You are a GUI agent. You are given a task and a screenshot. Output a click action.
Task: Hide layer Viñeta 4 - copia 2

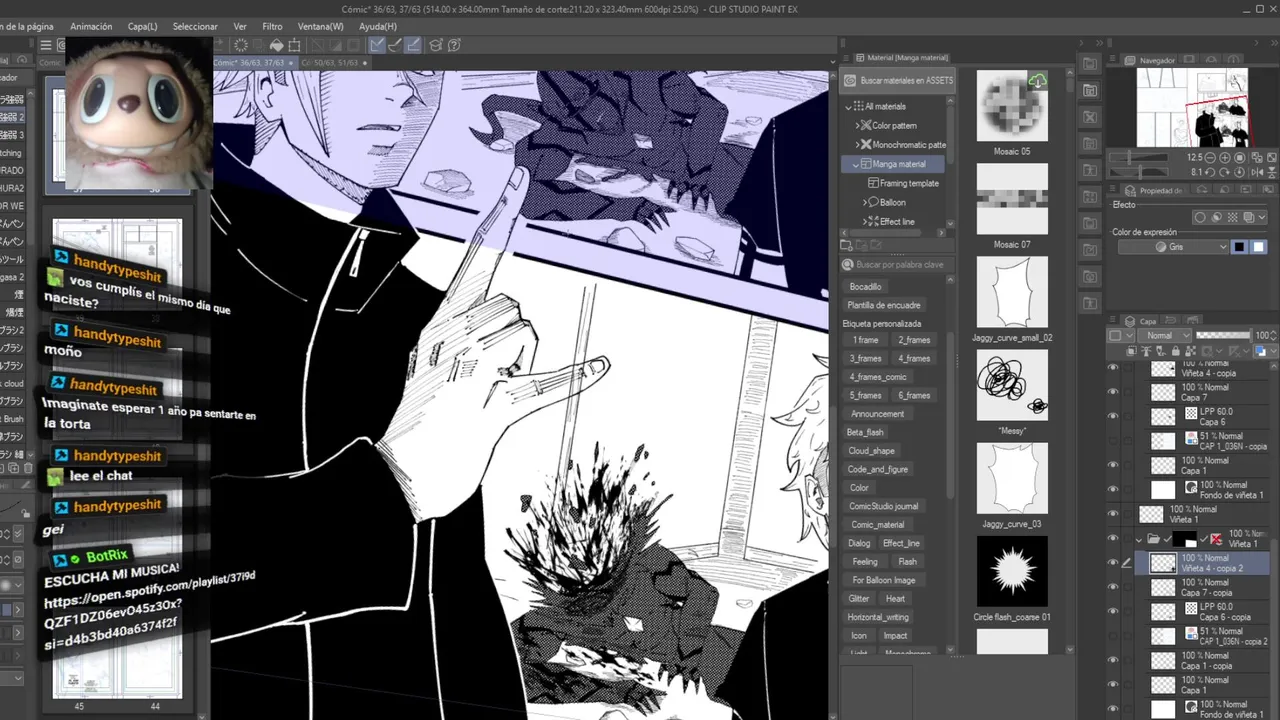[x=1113, y=563]
